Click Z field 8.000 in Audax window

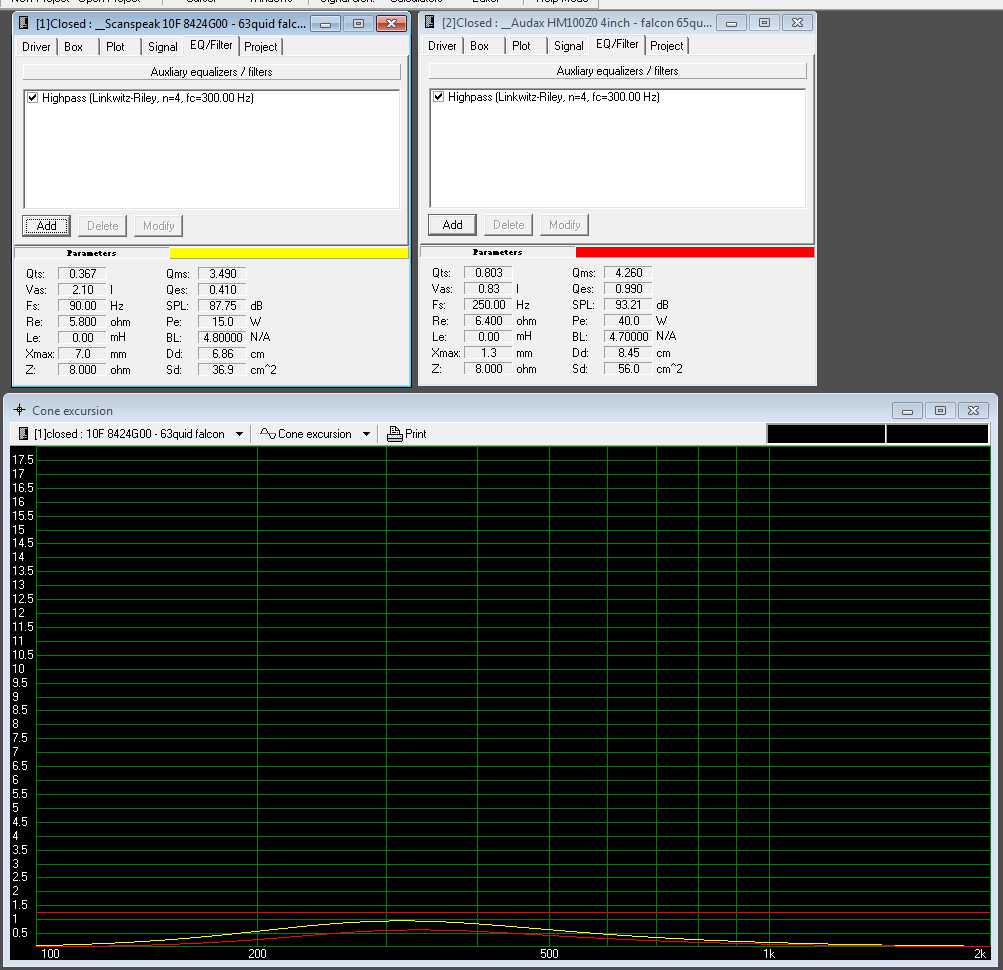pos(488,369)
